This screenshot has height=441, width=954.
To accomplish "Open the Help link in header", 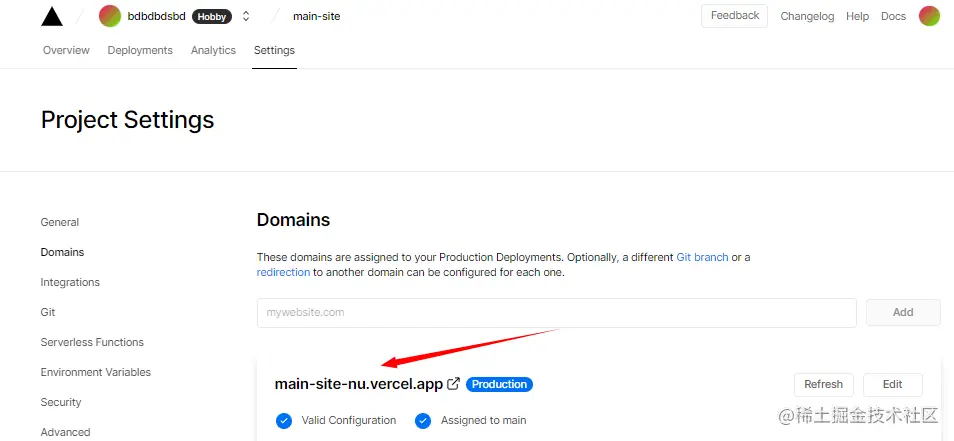I will pos(857,16).
